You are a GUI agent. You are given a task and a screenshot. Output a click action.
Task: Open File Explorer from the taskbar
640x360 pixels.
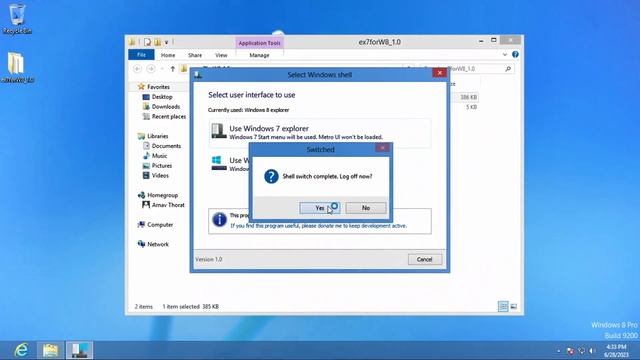pos(51,350)
